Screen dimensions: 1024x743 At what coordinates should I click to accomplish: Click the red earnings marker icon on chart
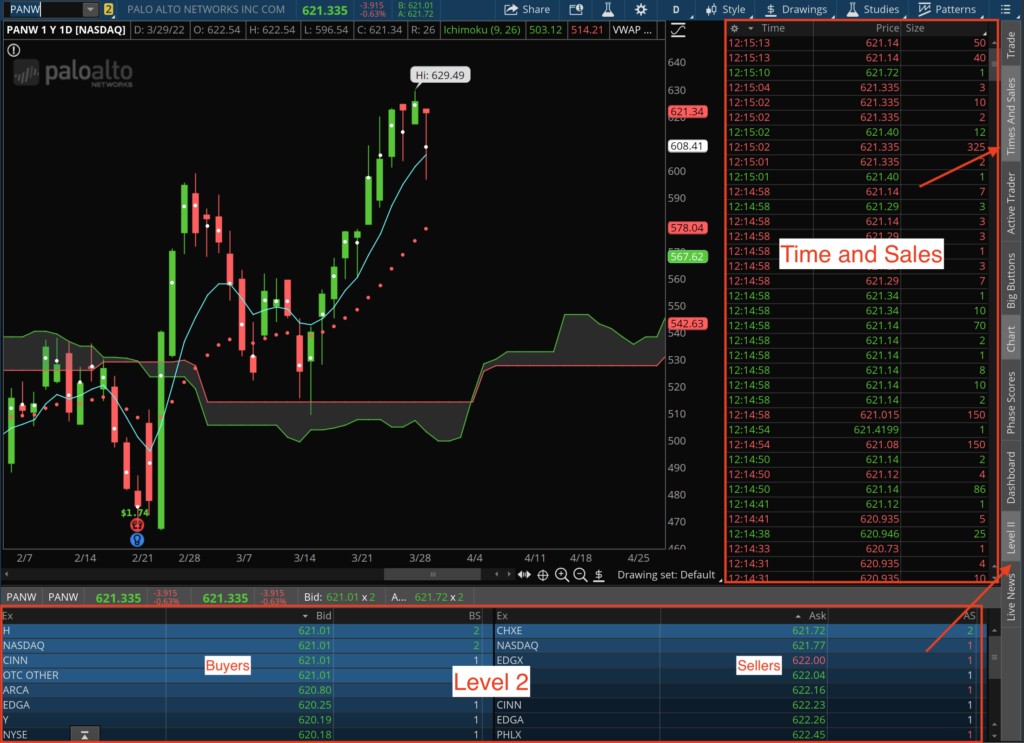[136, 525]
